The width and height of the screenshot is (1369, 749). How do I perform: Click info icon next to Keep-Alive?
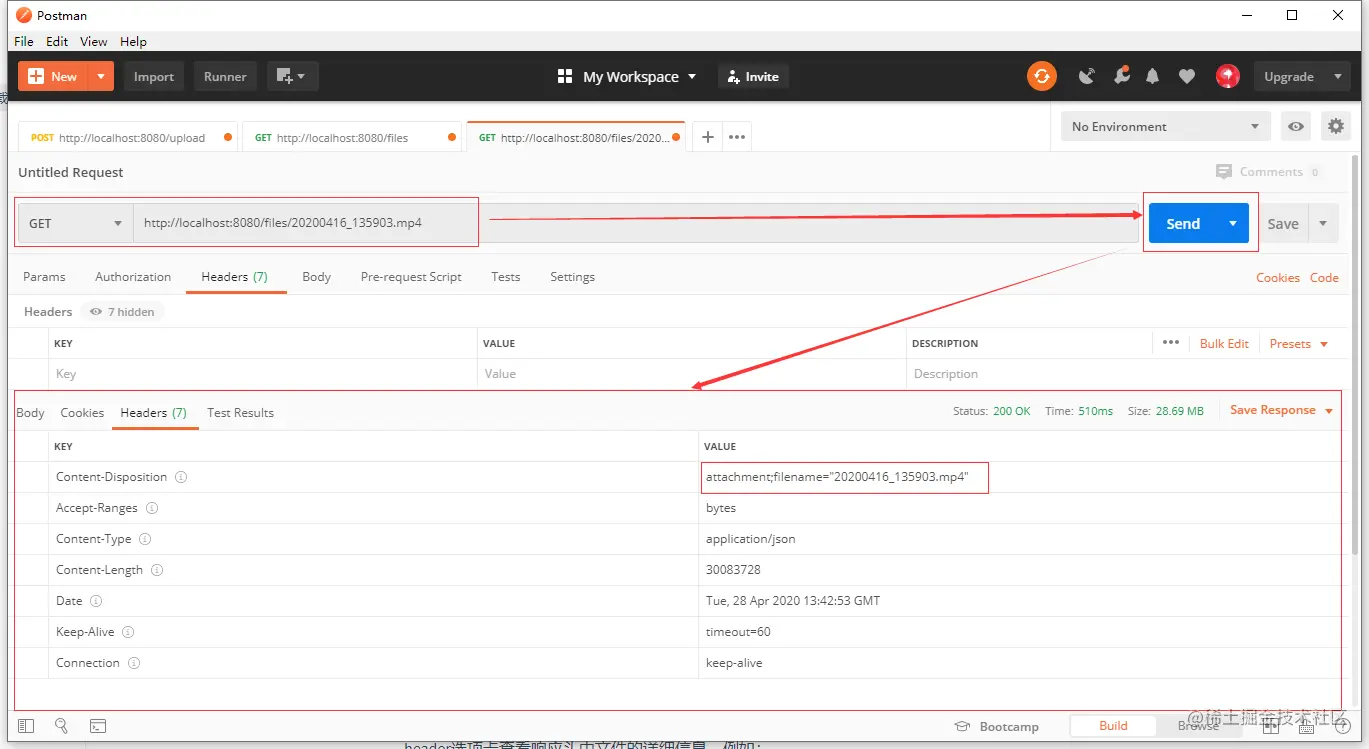(128, 632)
